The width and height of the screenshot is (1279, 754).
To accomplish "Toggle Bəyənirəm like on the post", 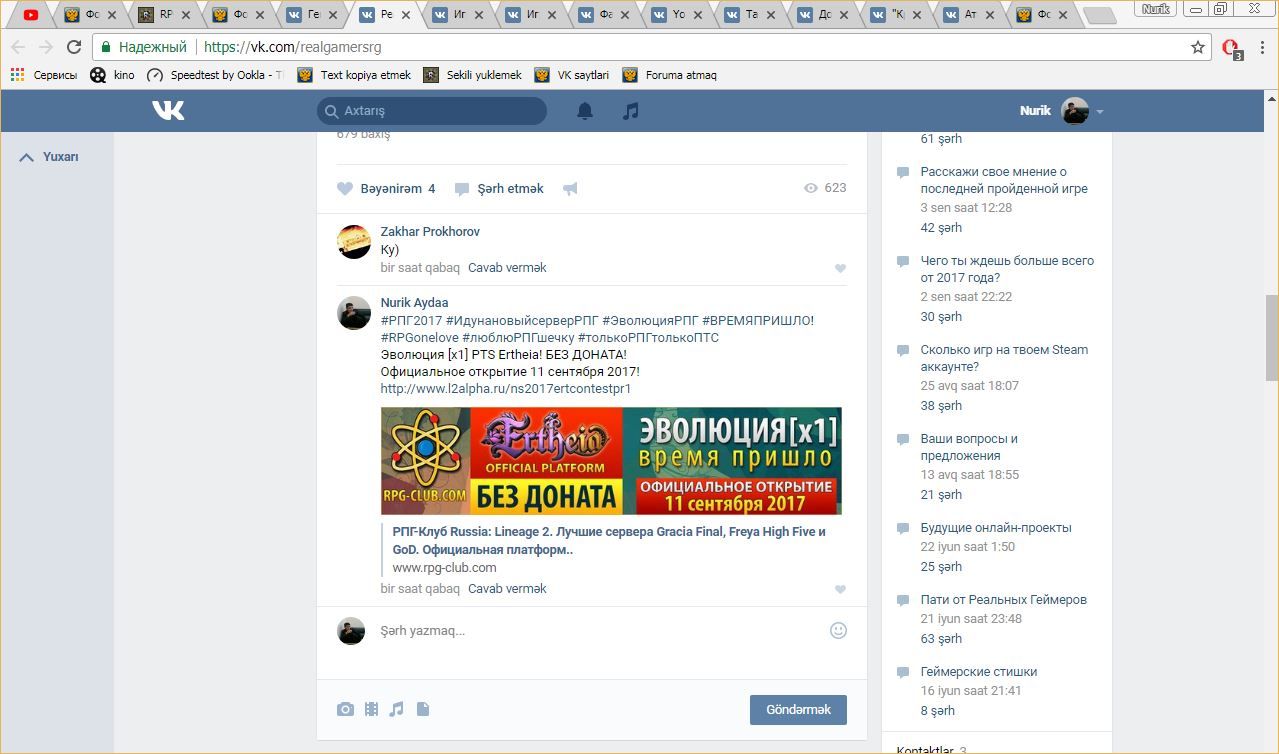I will point(386,189).
